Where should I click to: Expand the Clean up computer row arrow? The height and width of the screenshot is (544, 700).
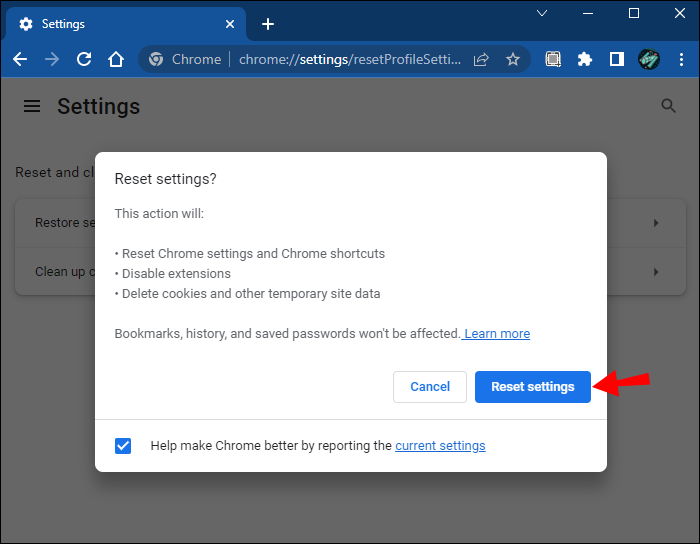pos(656,272)
